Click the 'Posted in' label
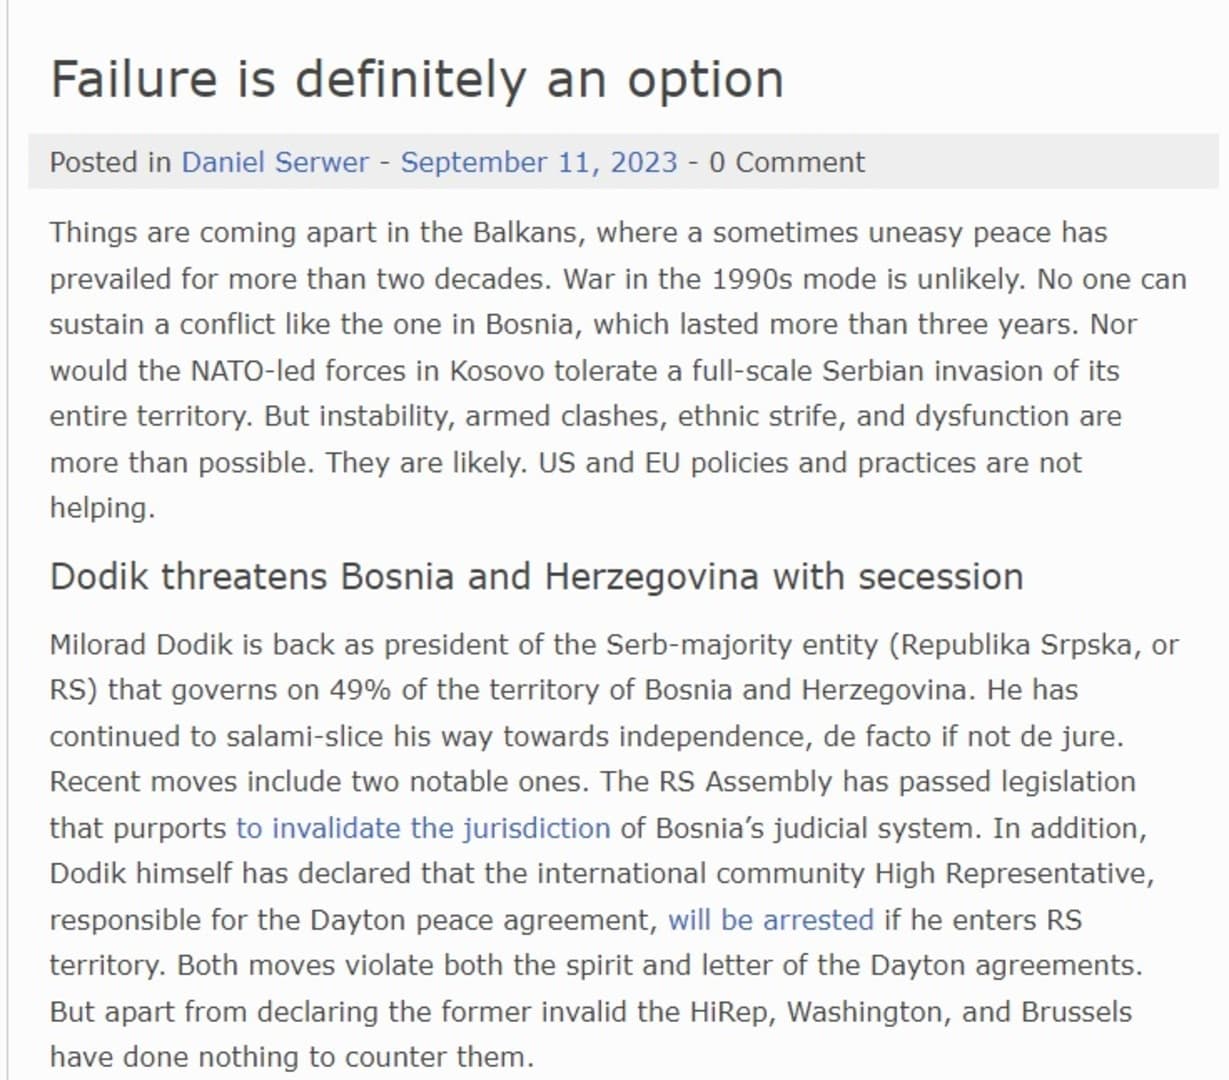Screen dimensions: 1229x1080 [111, 162]
